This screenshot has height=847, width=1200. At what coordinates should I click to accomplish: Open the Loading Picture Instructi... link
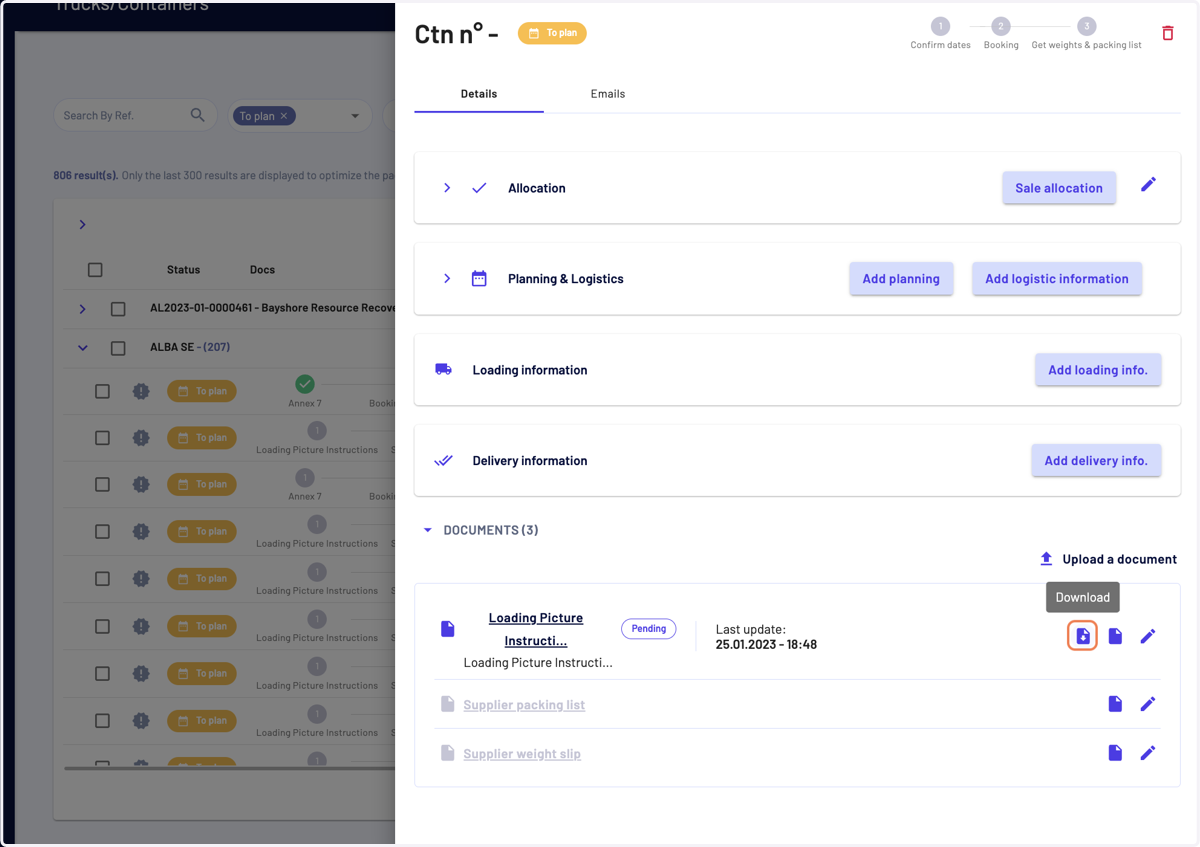point(536,629)
